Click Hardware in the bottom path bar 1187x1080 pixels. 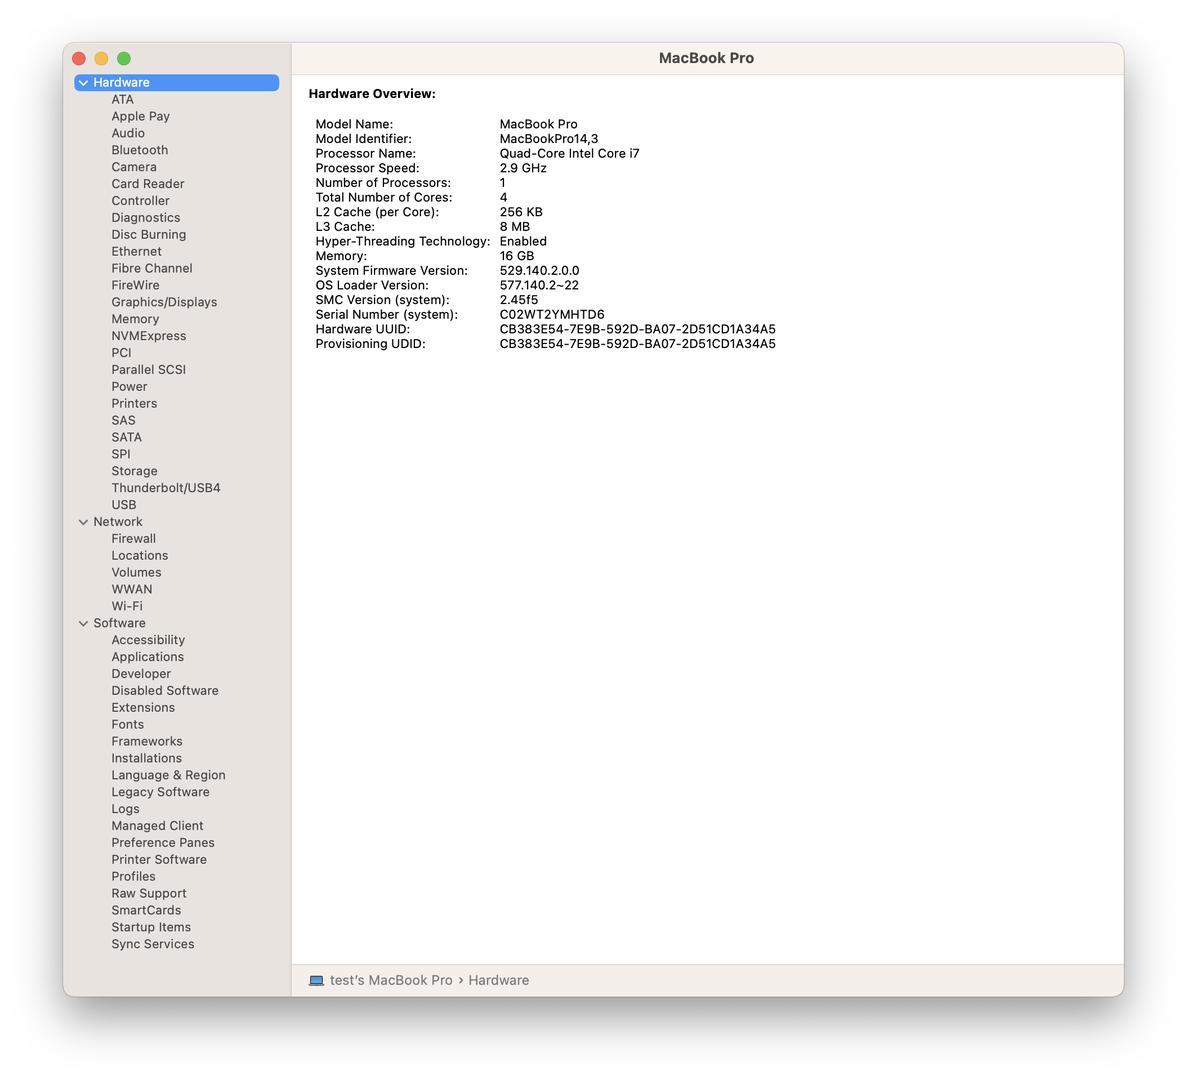[x=498, y=980]
